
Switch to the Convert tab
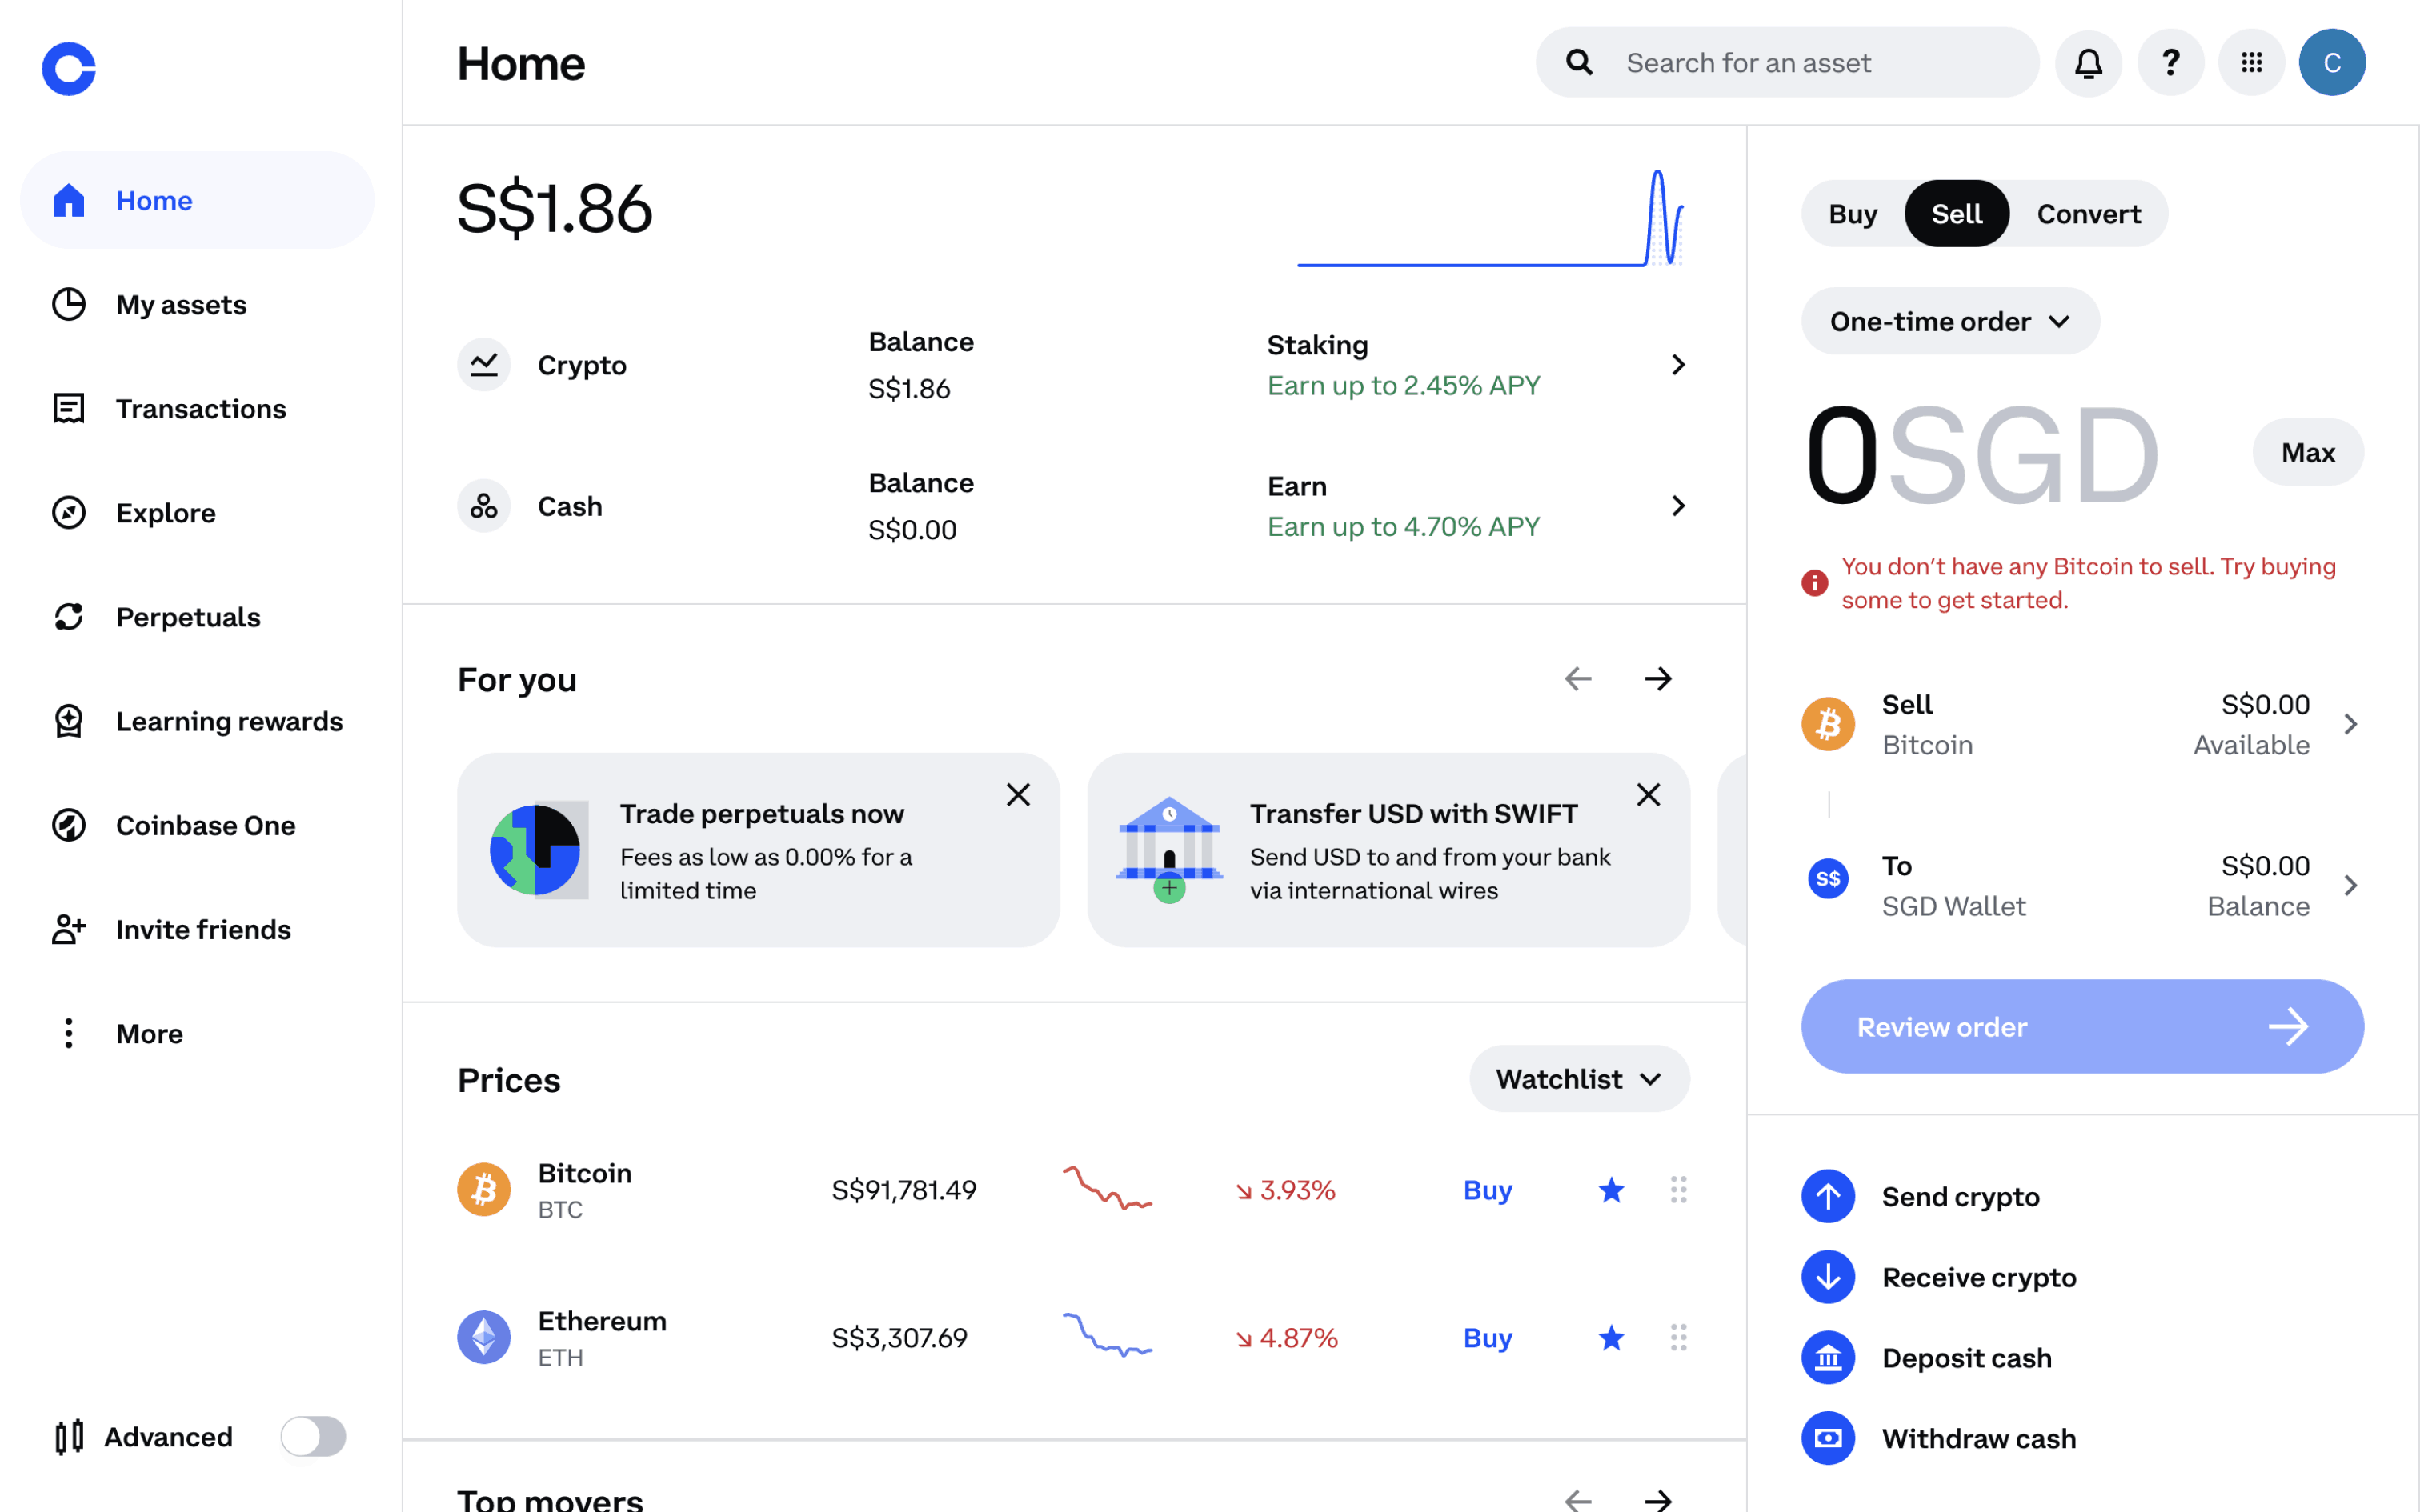pyautogui.click(x=2088, y=214)
